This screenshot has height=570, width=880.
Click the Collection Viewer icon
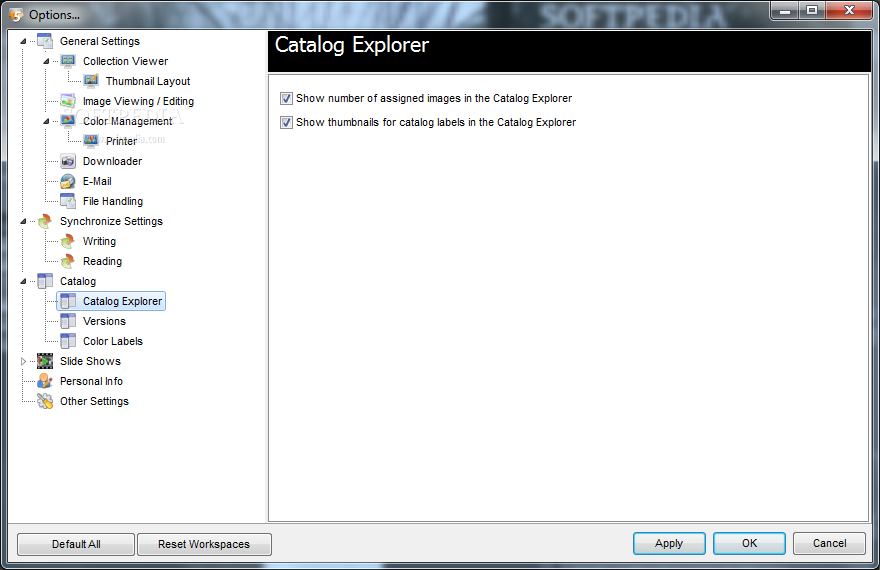pyautogui.click(x=68, y=61)
